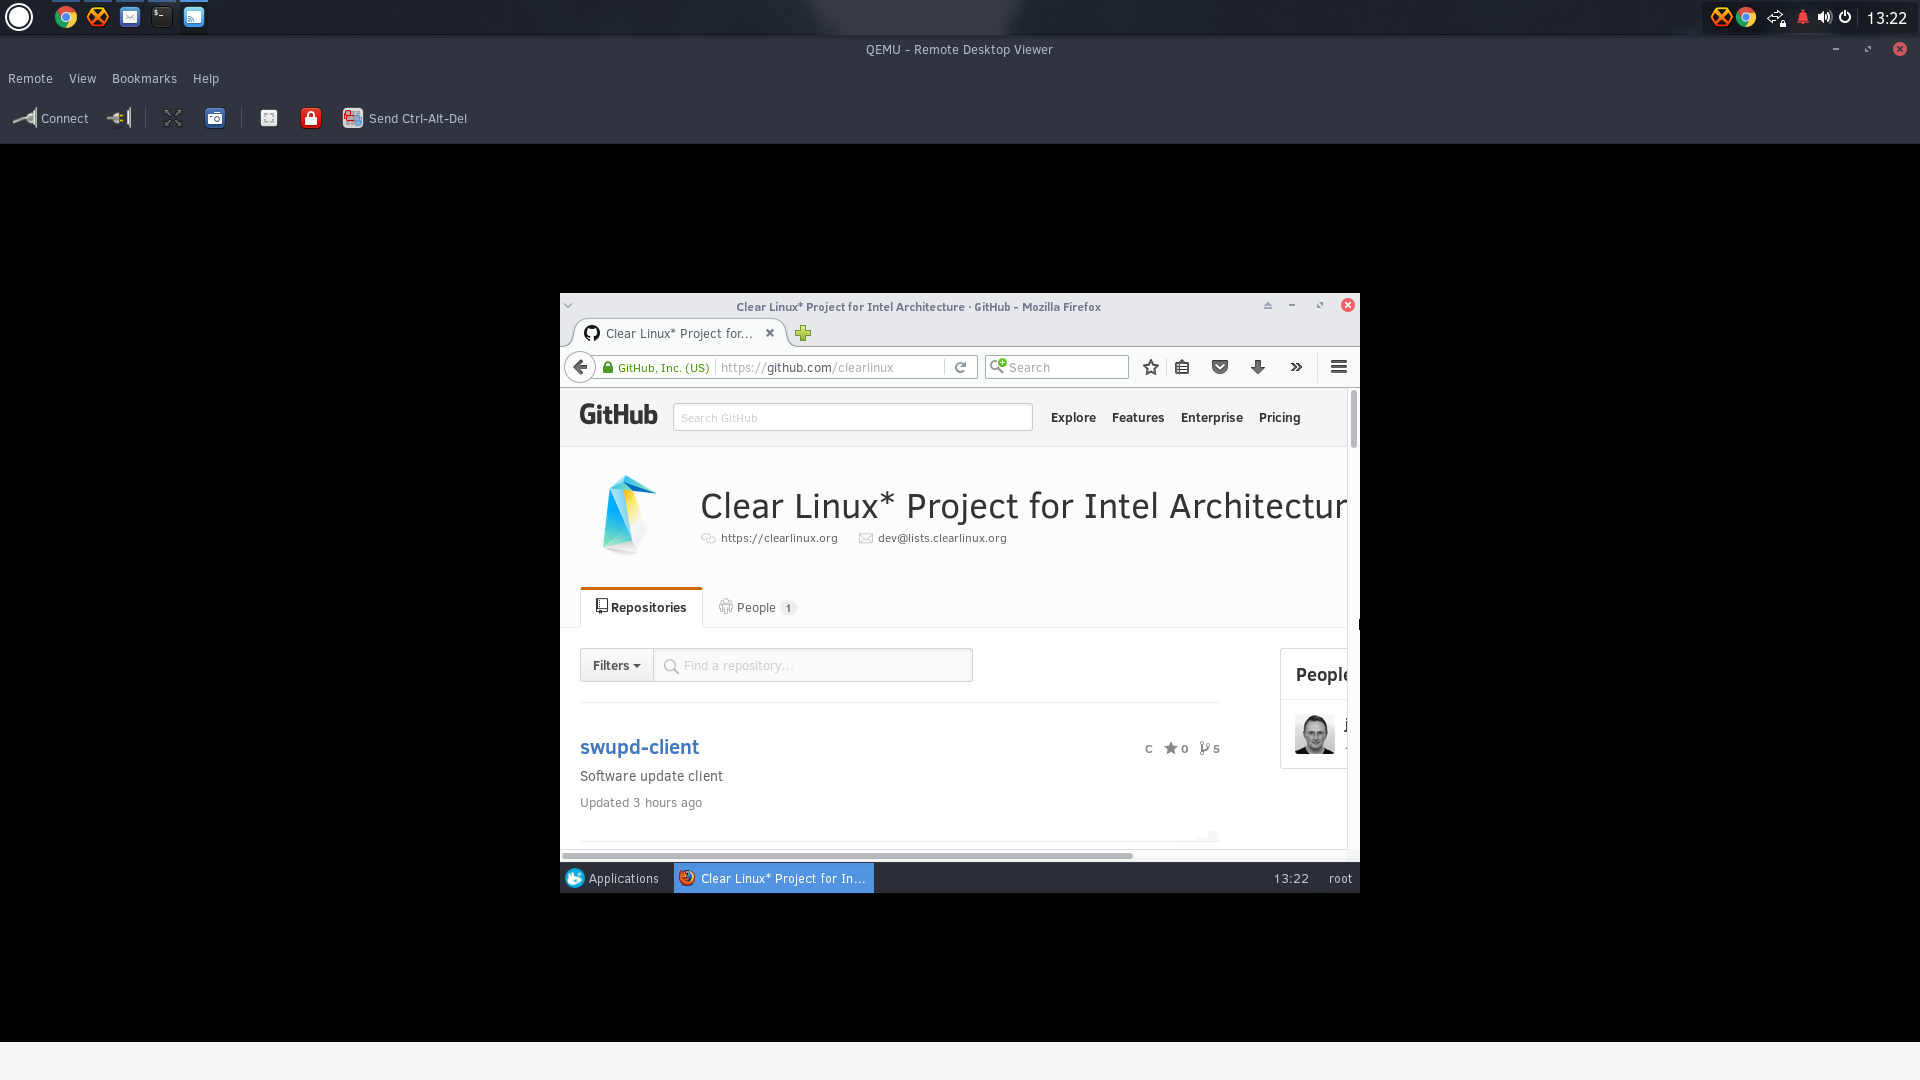This screenshot has height=1080, width=1920.
Task: Toggle fullscreen mode in the viewer toolbar
Action: [x=173, y=118]
